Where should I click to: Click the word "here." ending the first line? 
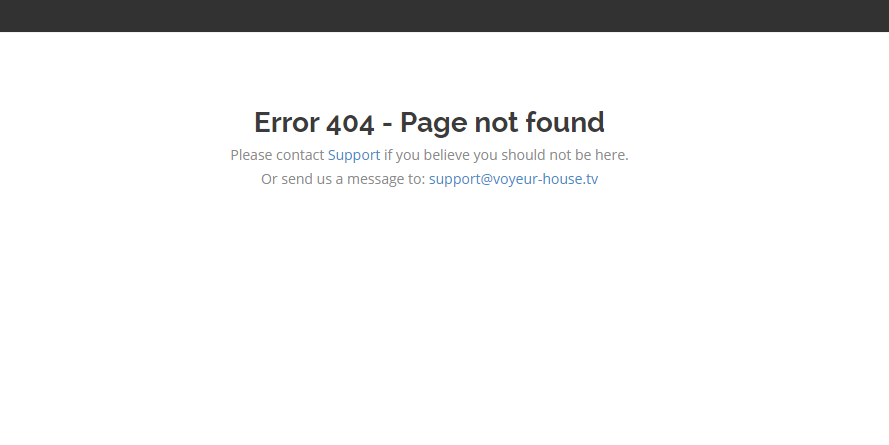(612, 155)
